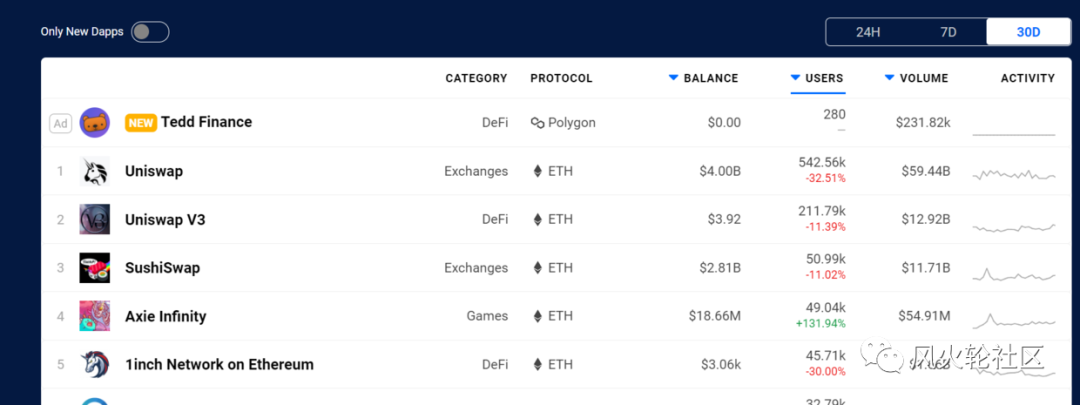The width and height of the screenshot is (1080, 405).
Task: Select the 30D time range tab
Action: click(x=1028, y=32)
